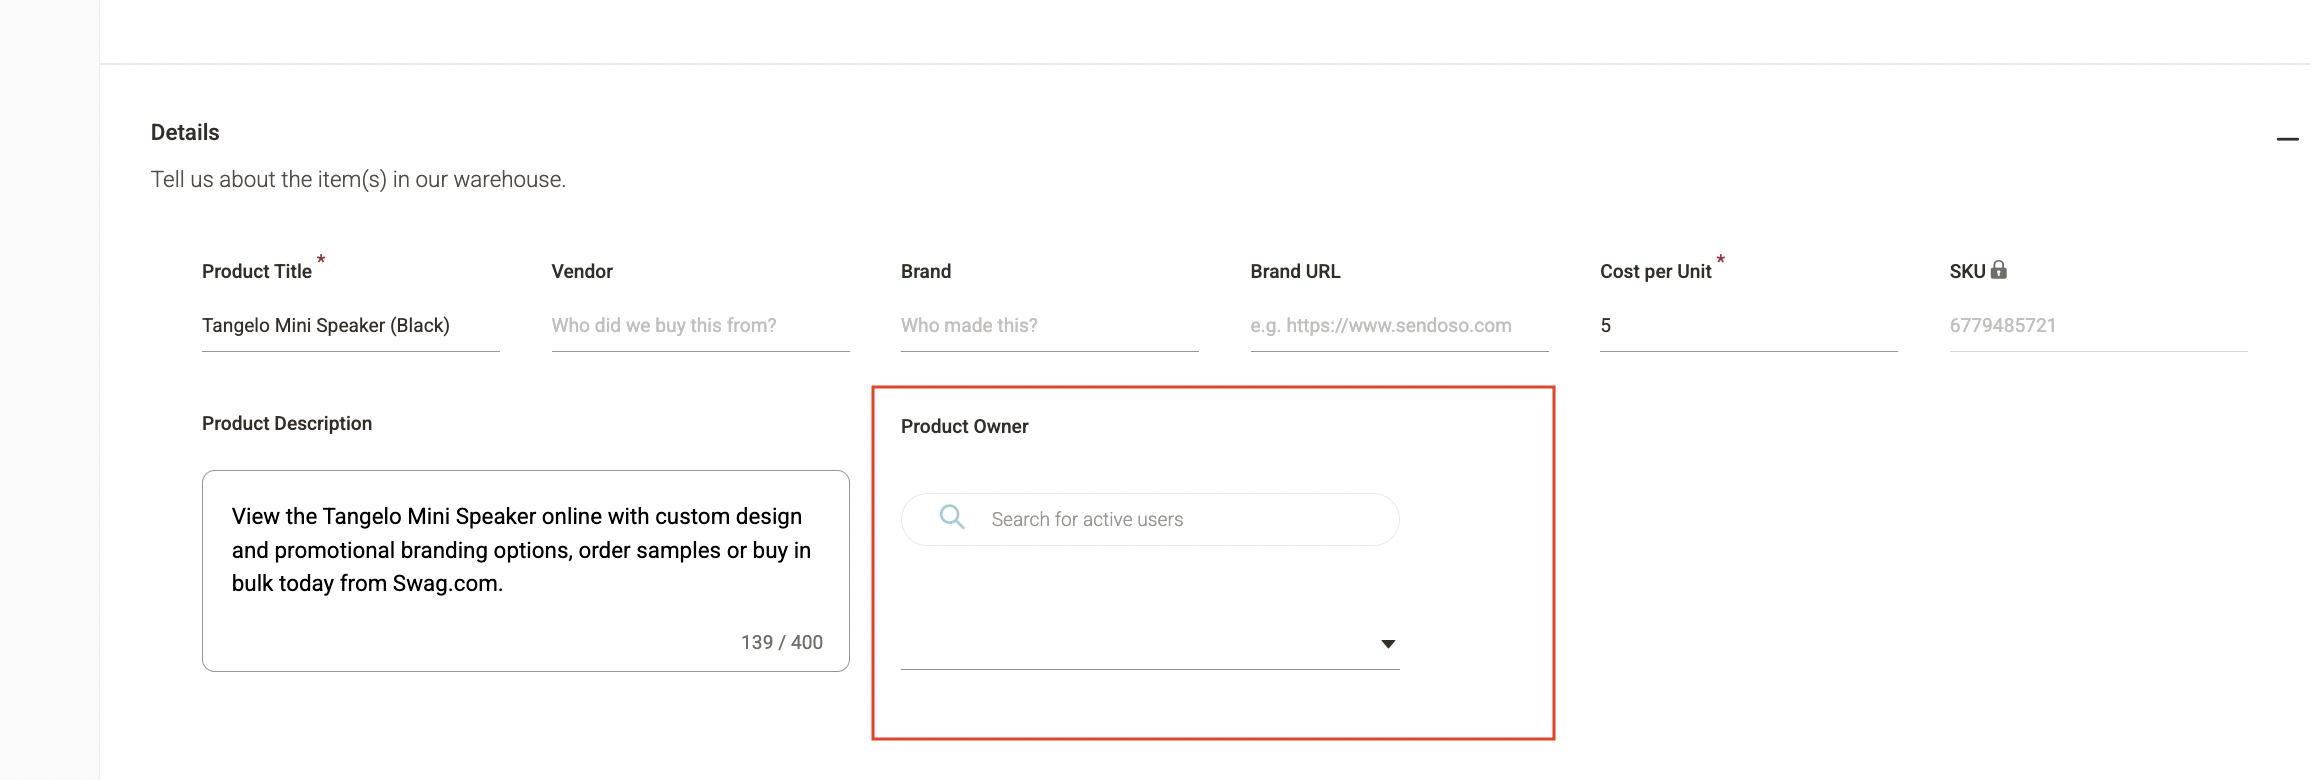Click the search magnifier icon in Product Owner
This screenshot has width=2310, height=780.
pos(952,517)
